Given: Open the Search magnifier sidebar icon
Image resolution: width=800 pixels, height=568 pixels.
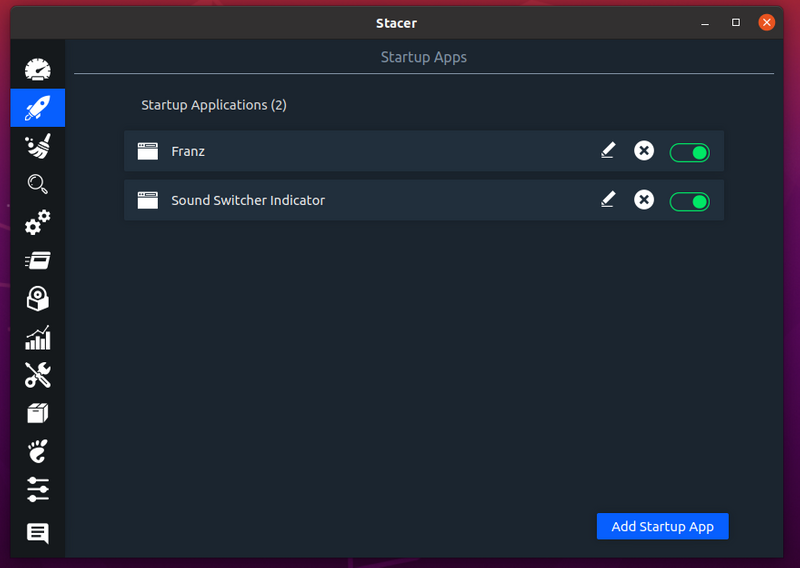Looking at the screenshot, I should pyautogui.click(x=38, y=184).
